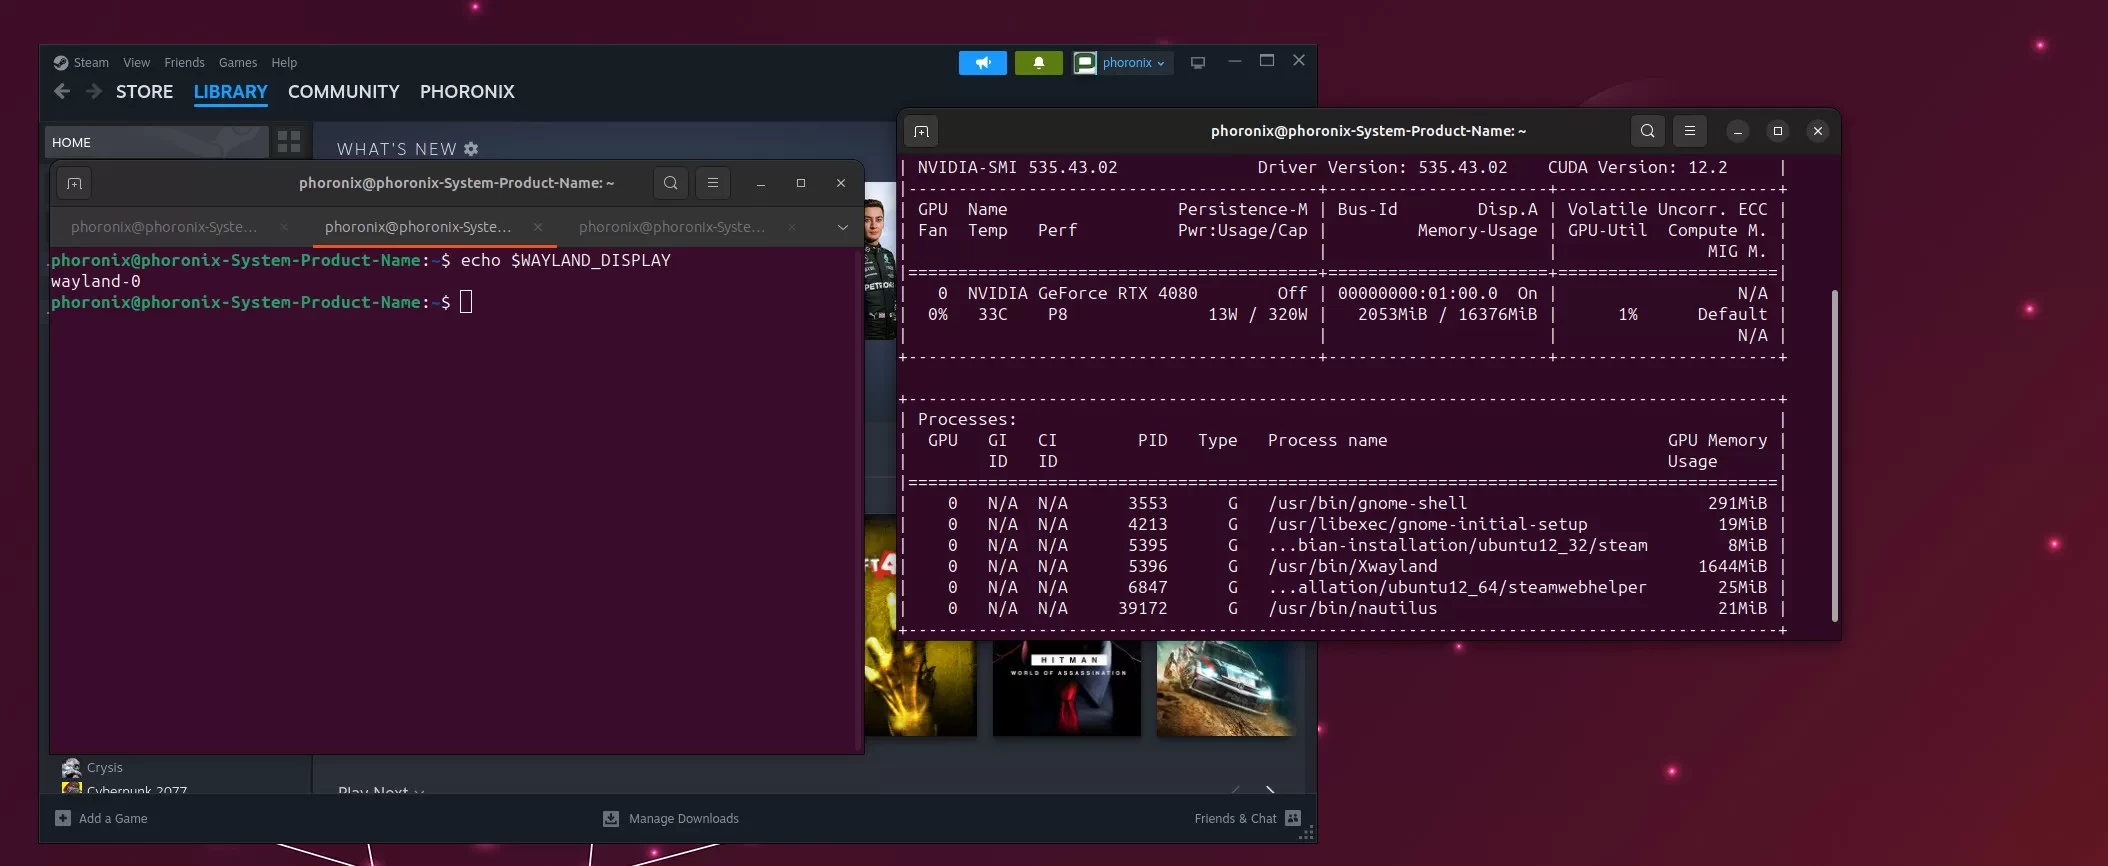Open the Games menu
2108x866 pixels.
238,62
